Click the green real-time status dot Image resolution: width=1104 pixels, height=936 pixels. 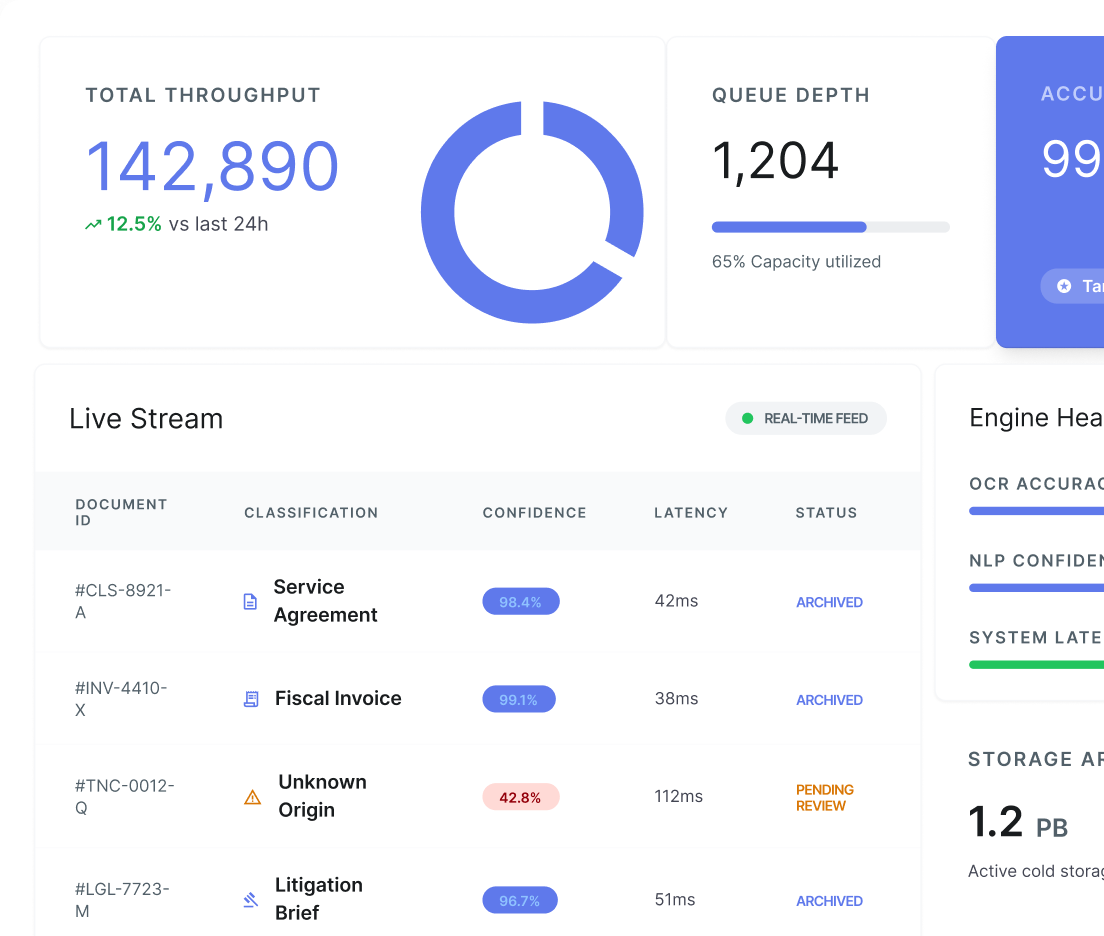(x=748, y=418)
